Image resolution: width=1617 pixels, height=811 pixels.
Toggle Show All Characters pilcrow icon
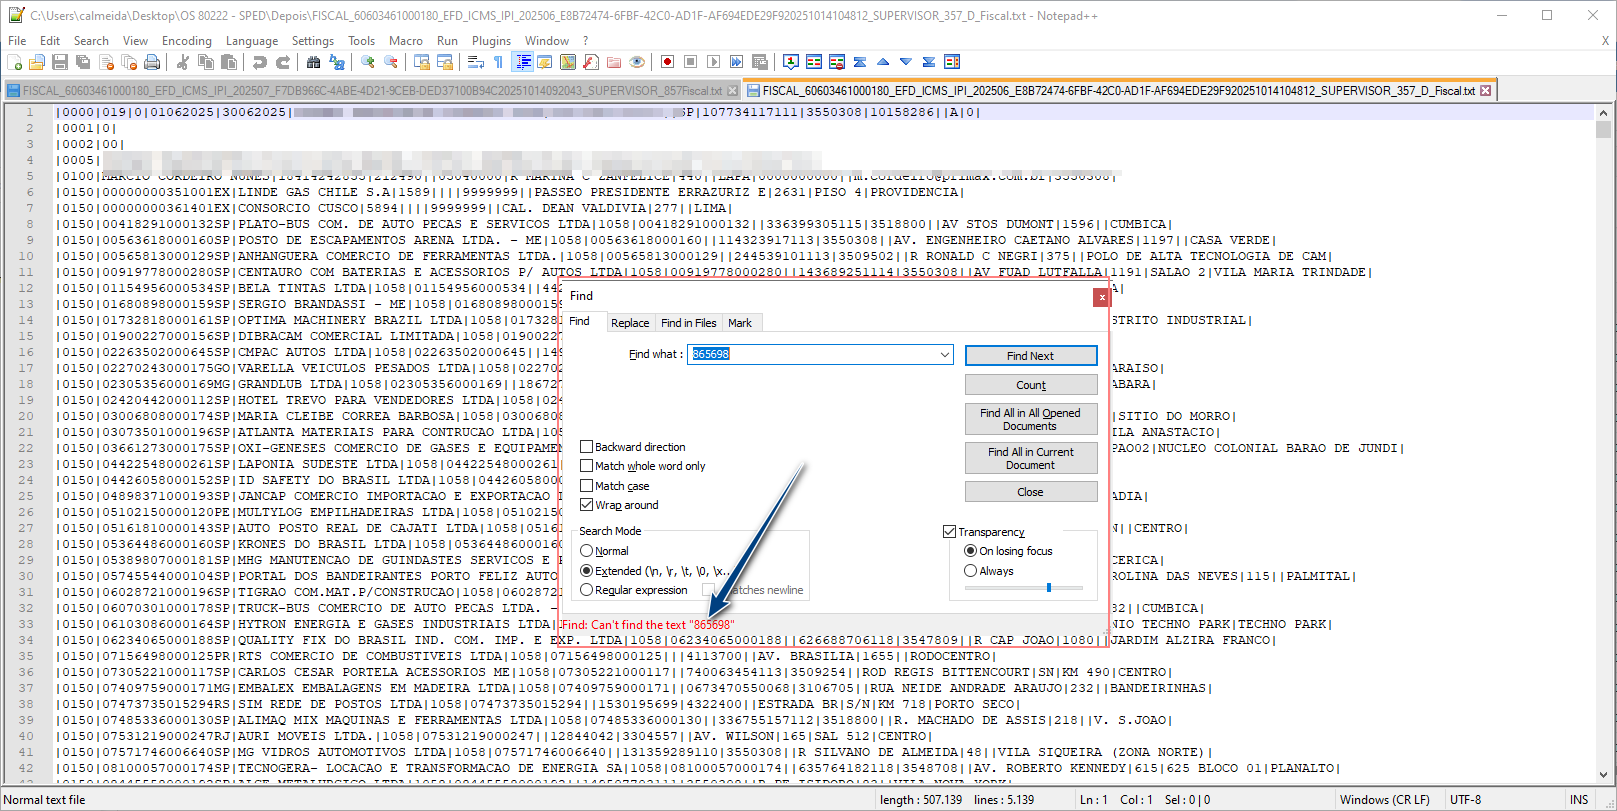pyautogui.click(x=498, y=62)
